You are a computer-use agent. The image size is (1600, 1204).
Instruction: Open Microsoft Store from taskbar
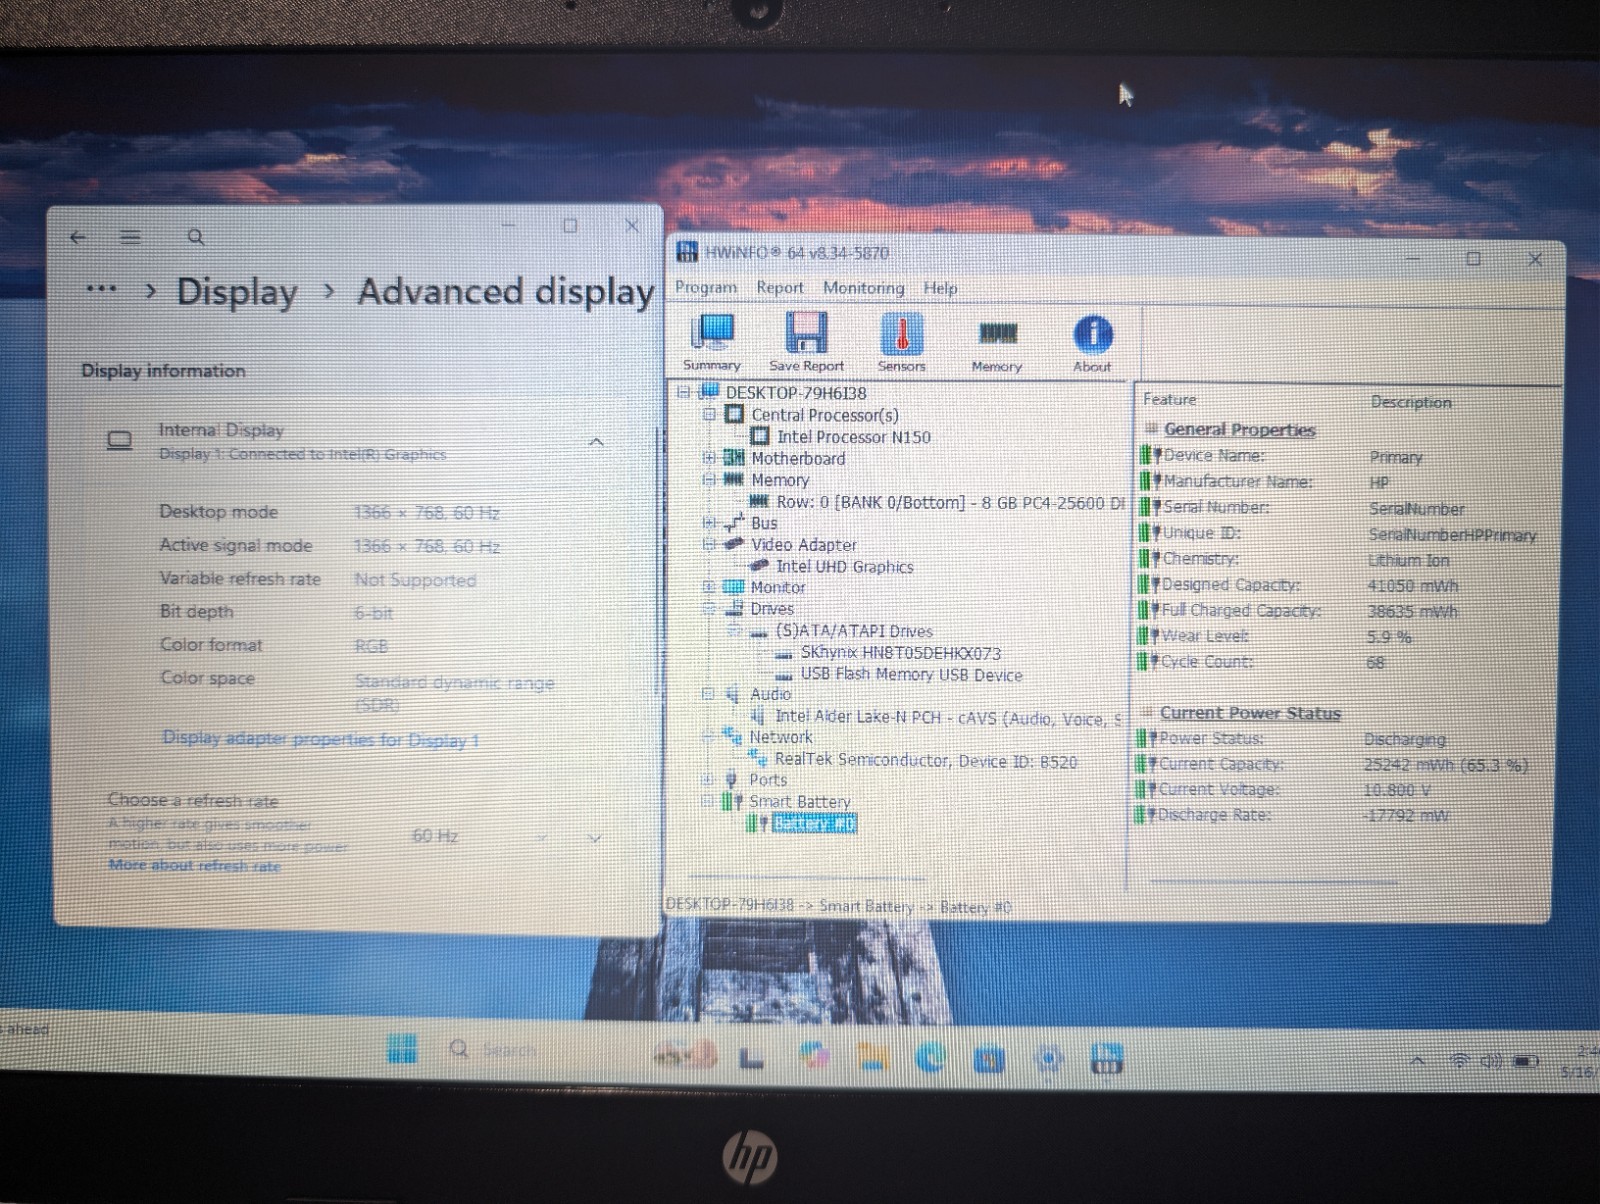point(989,1058)
